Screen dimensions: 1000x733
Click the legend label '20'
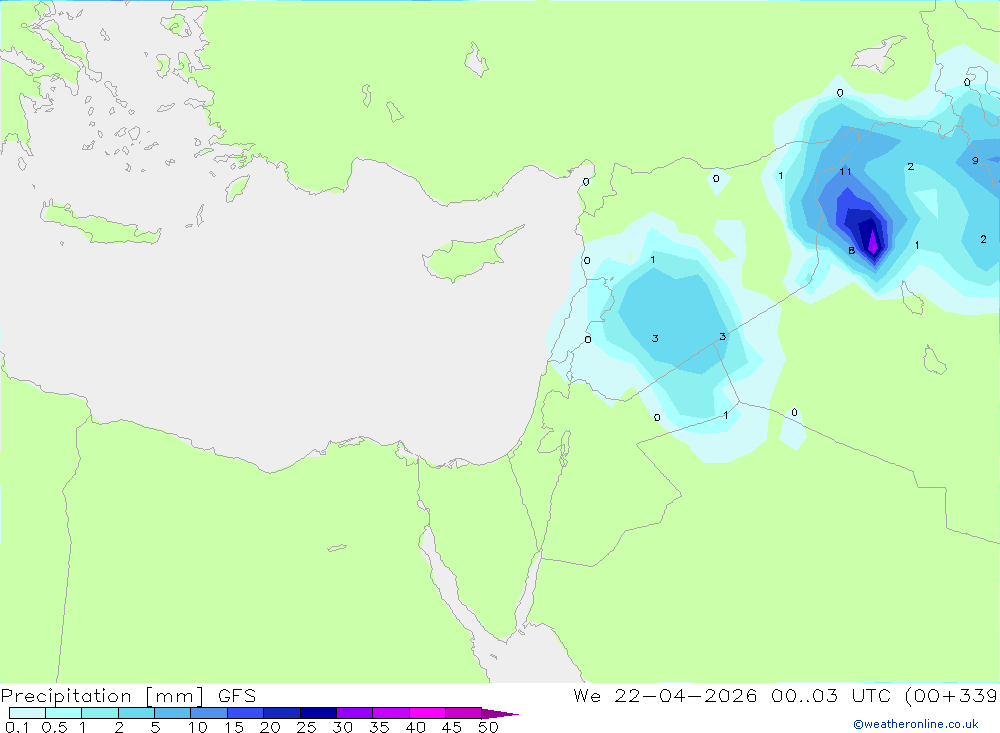click(x=270, y=727)
